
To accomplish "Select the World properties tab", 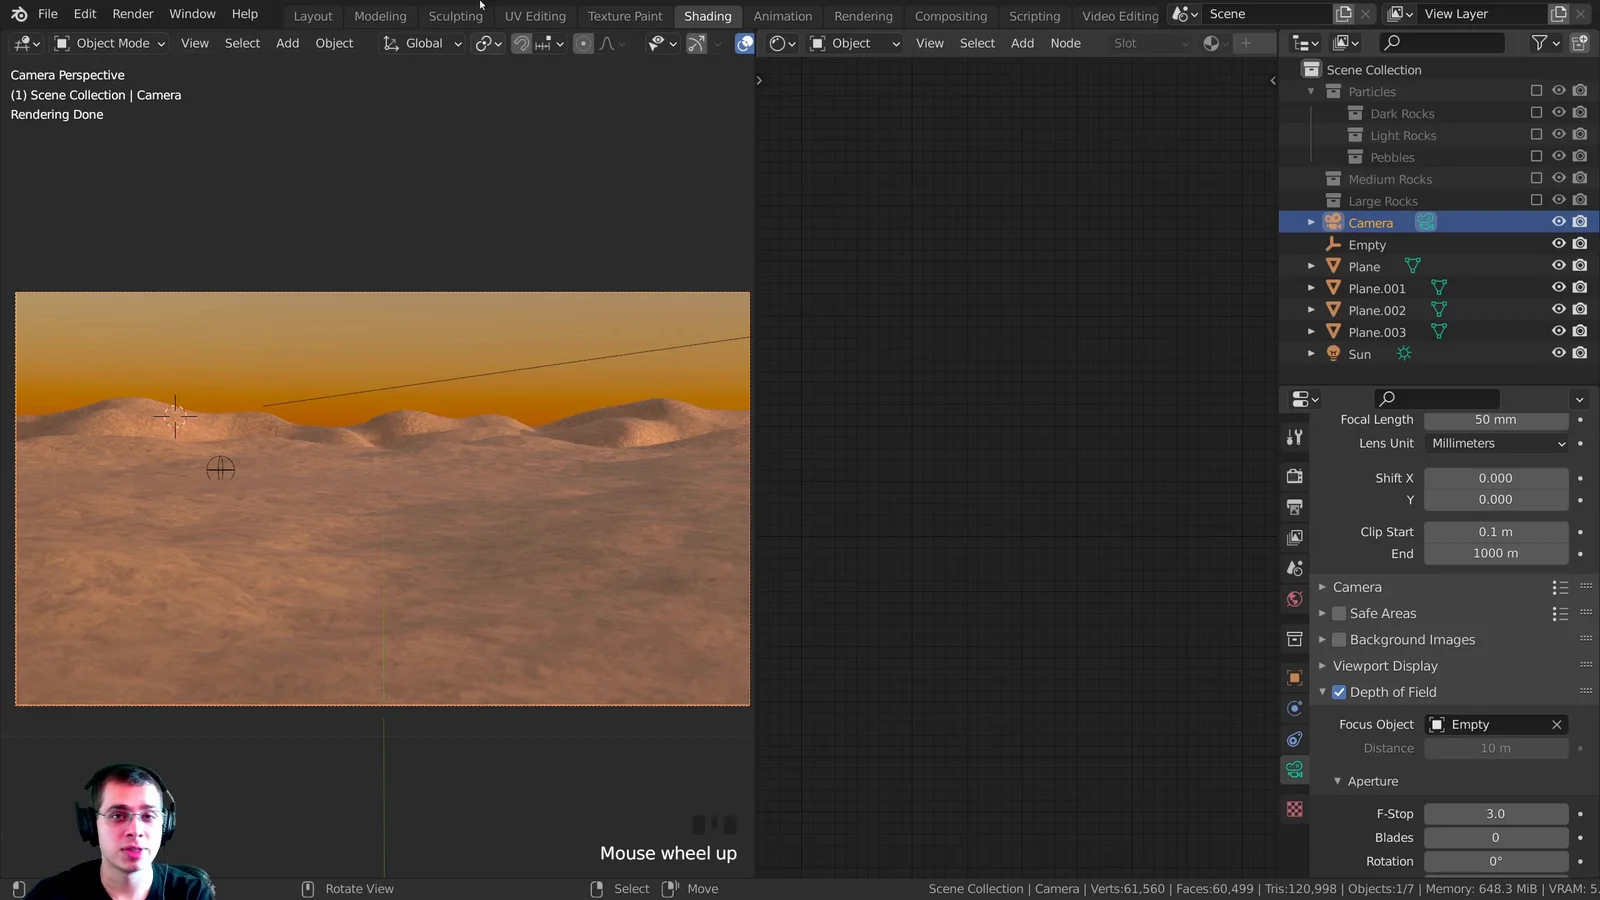I will pyautogui.click(x=1294, y=599).
